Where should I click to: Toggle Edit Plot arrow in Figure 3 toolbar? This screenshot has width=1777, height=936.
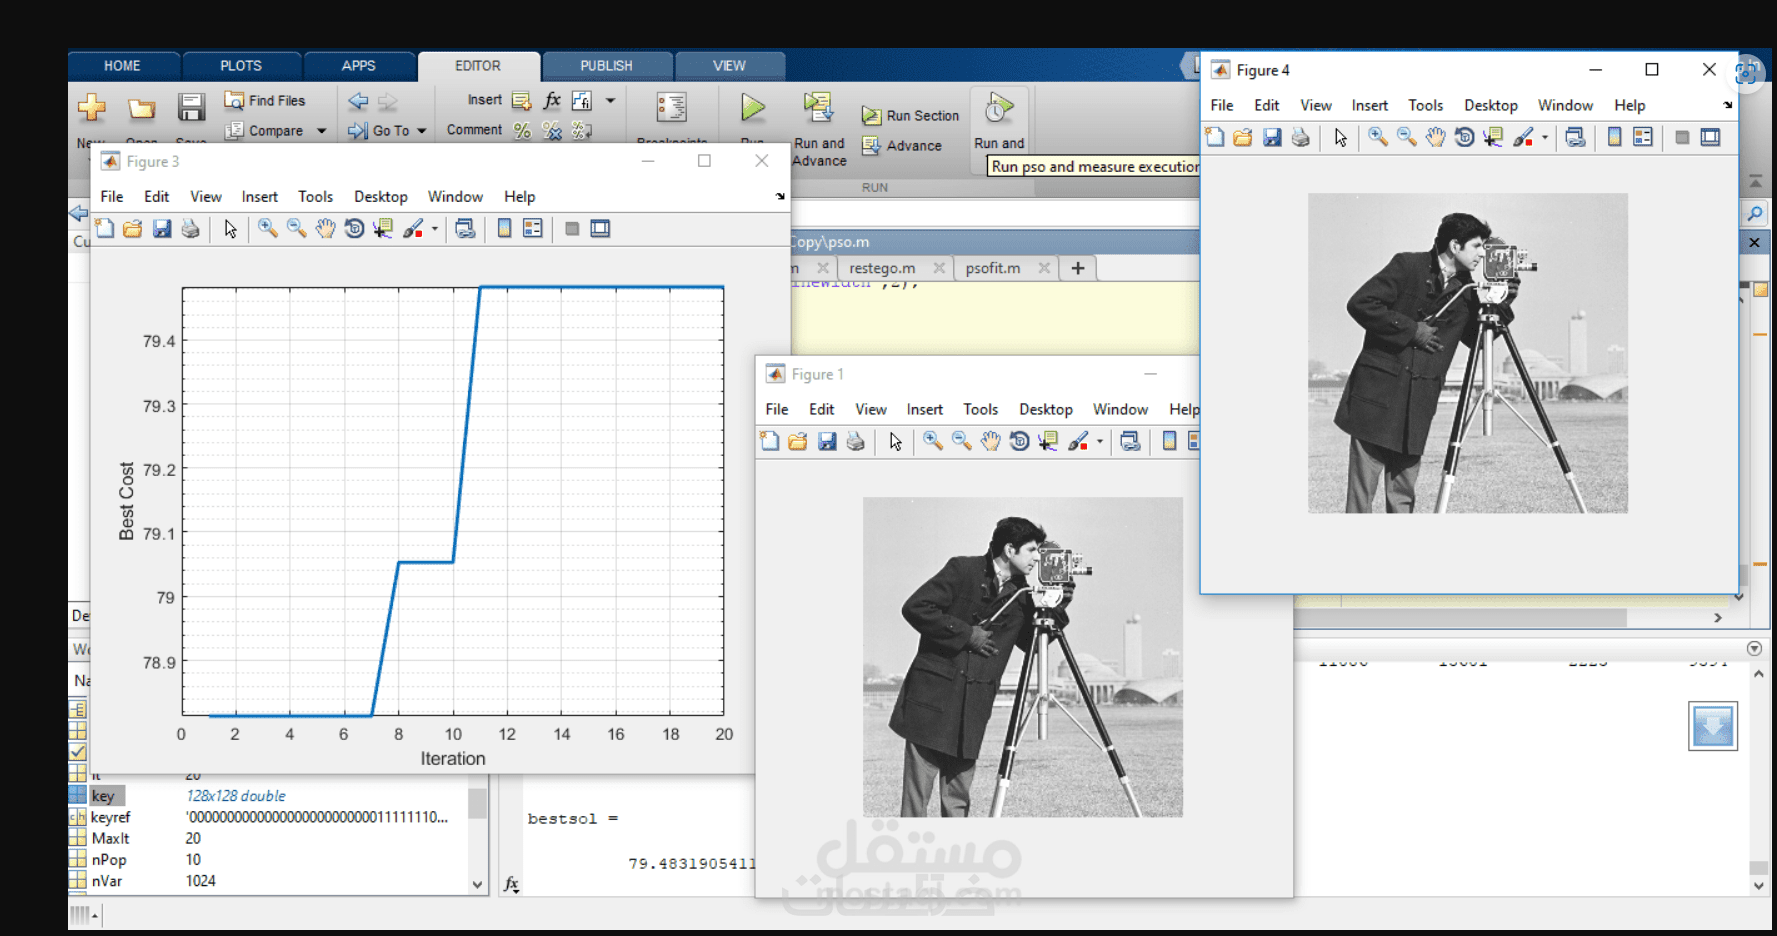click(x=231, y=229)
